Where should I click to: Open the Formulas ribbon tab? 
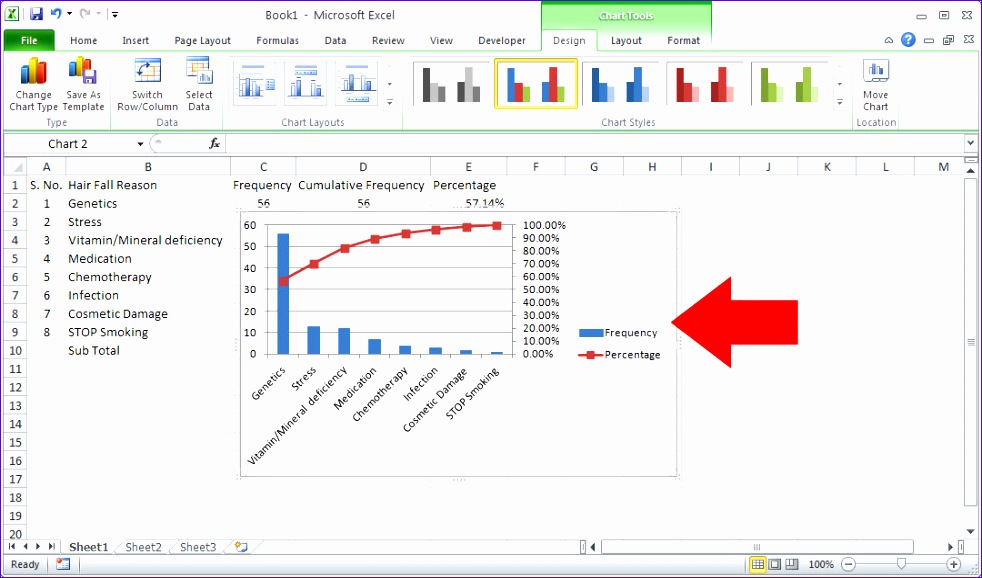click(x=277, y=40)
